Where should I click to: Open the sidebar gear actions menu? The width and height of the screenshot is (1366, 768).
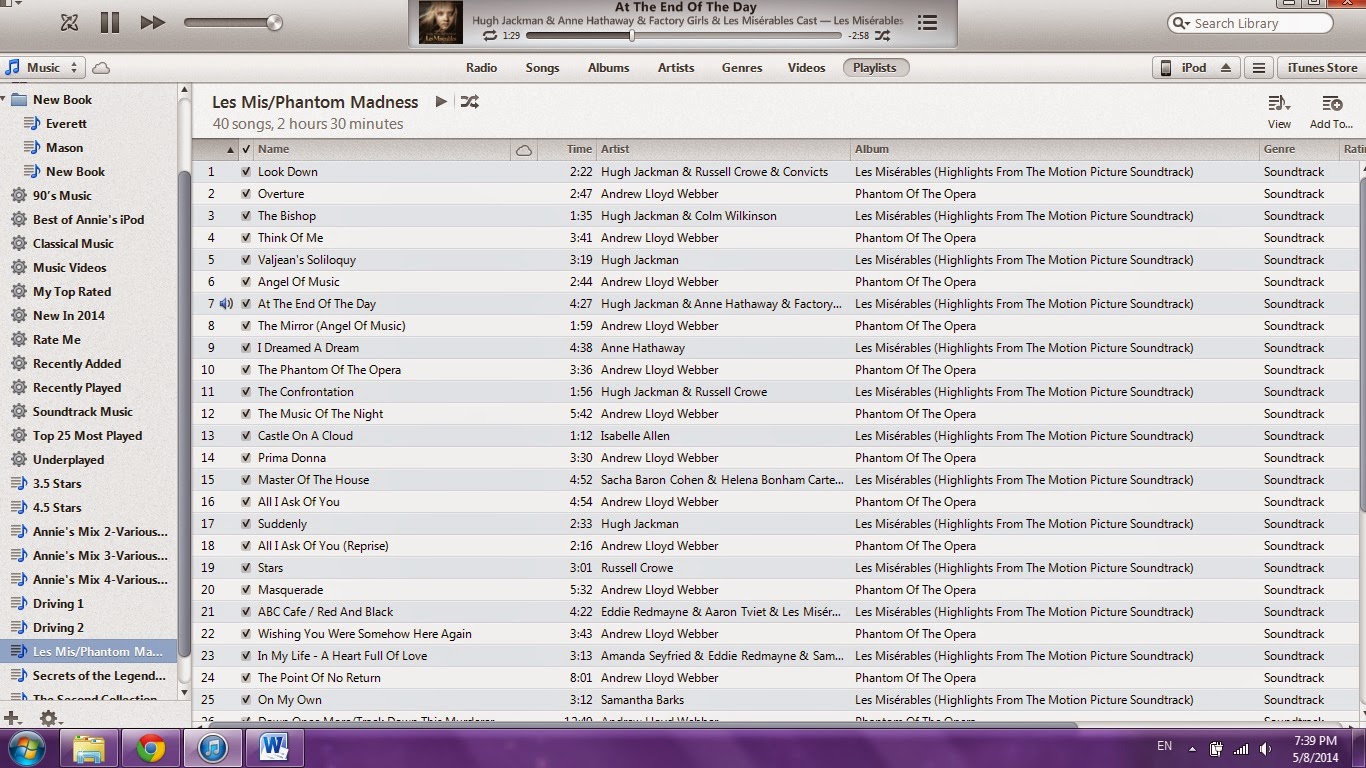click(x=49, y=718)
